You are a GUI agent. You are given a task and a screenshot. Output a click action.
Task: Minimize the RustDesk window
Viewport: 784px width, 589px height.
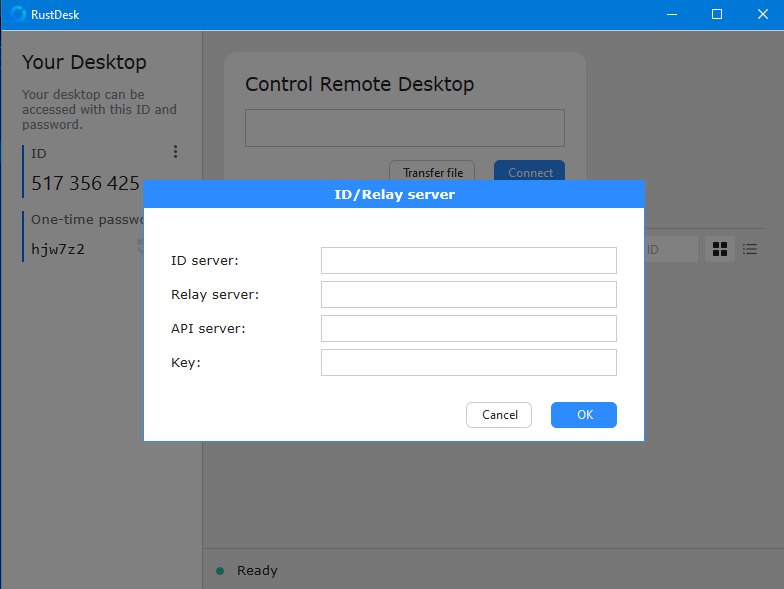click(x=672, y=14)
